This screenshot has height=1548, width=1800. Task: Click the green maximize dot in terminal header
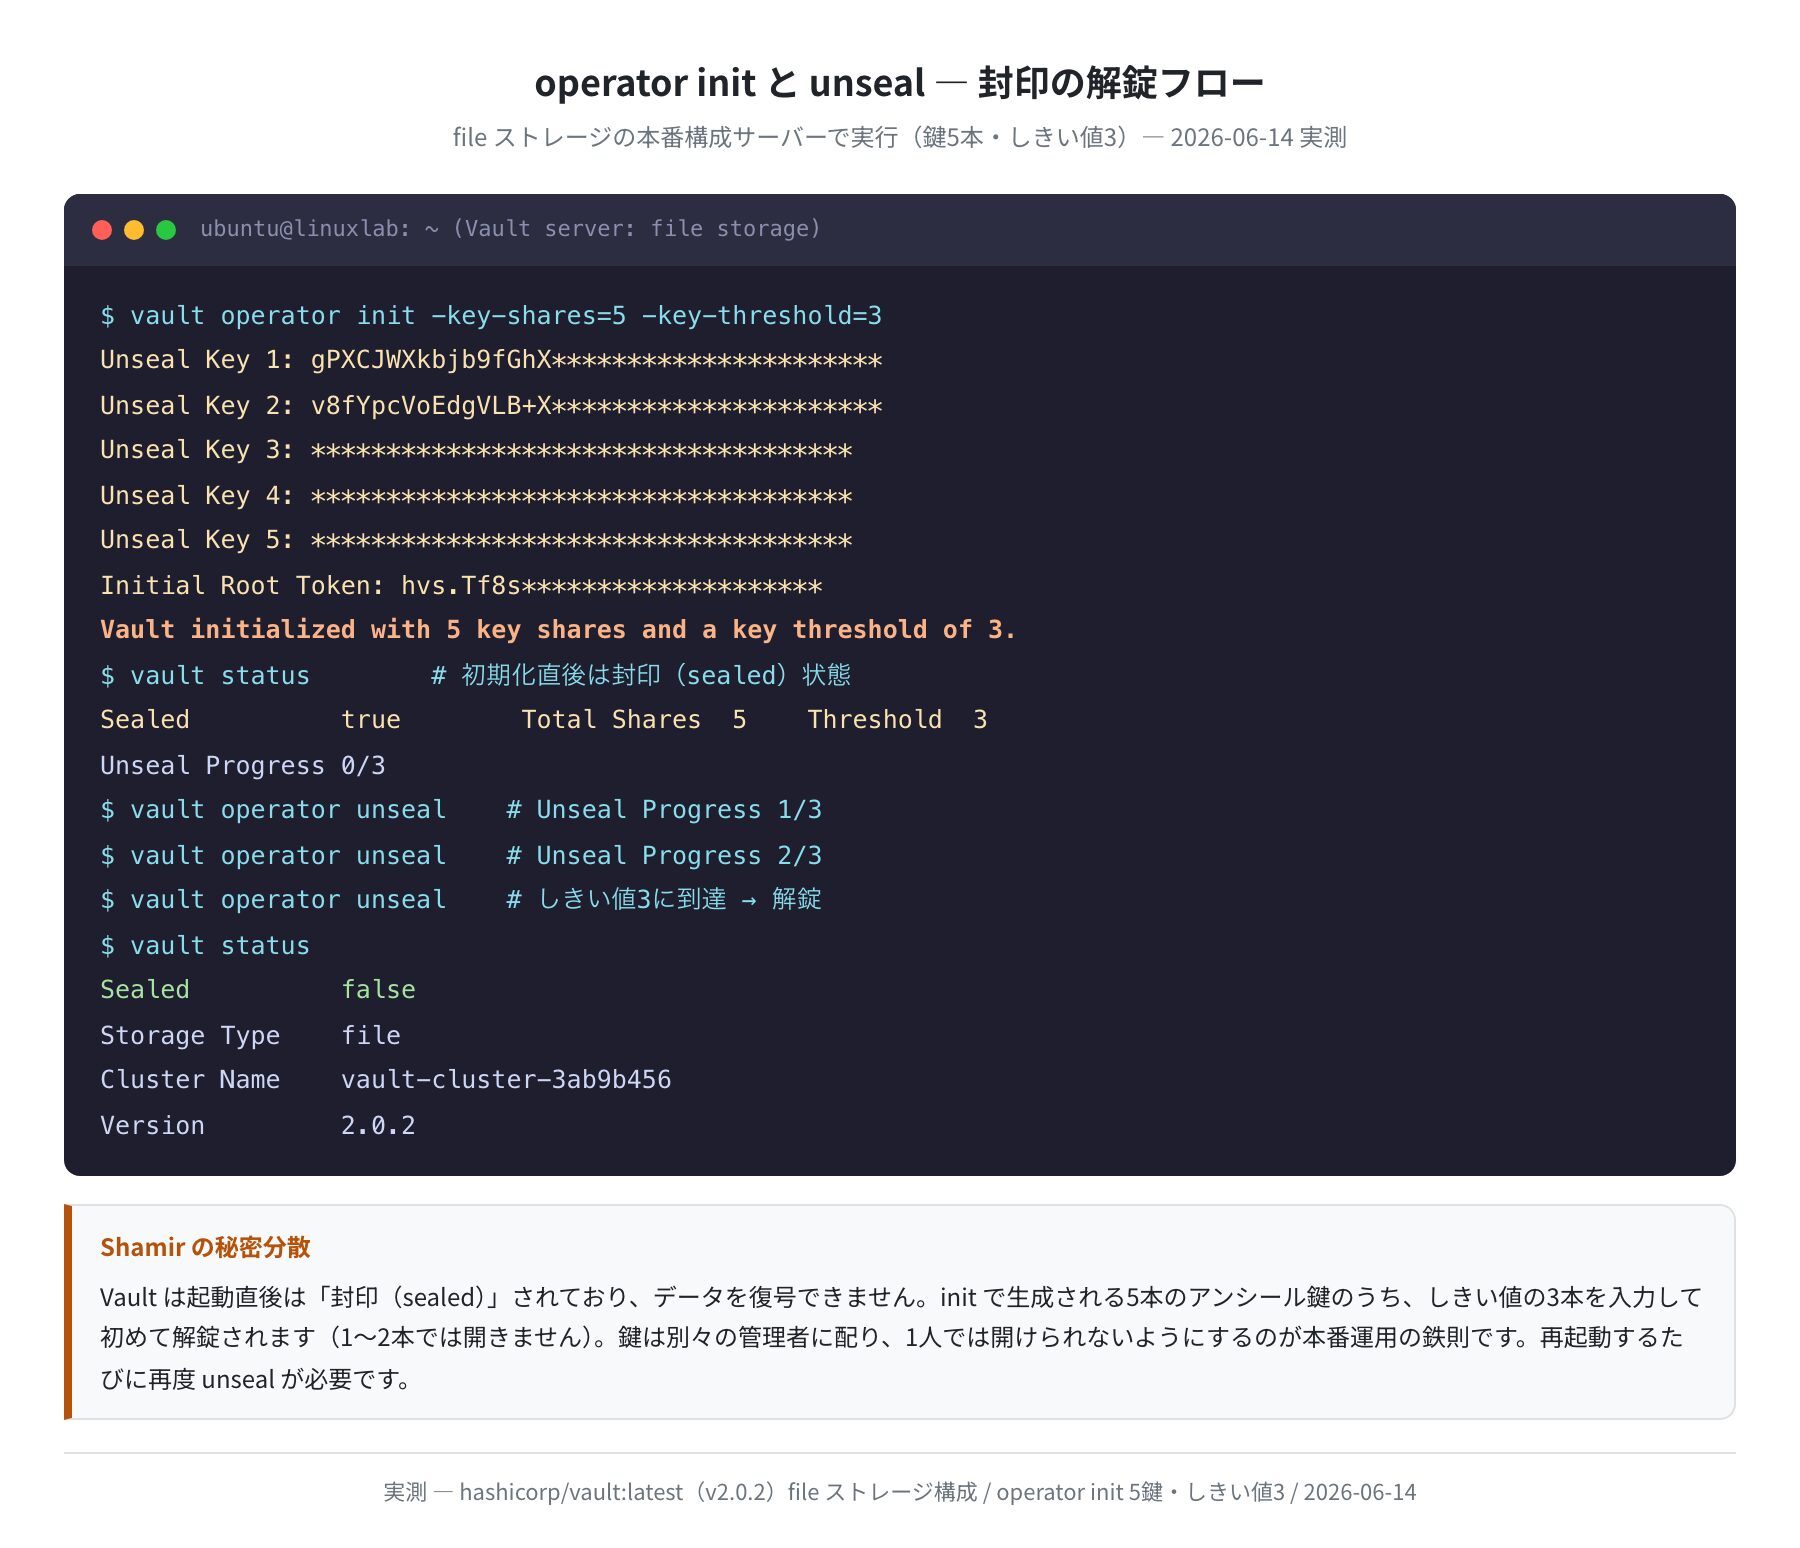click(x=166, y=230)
